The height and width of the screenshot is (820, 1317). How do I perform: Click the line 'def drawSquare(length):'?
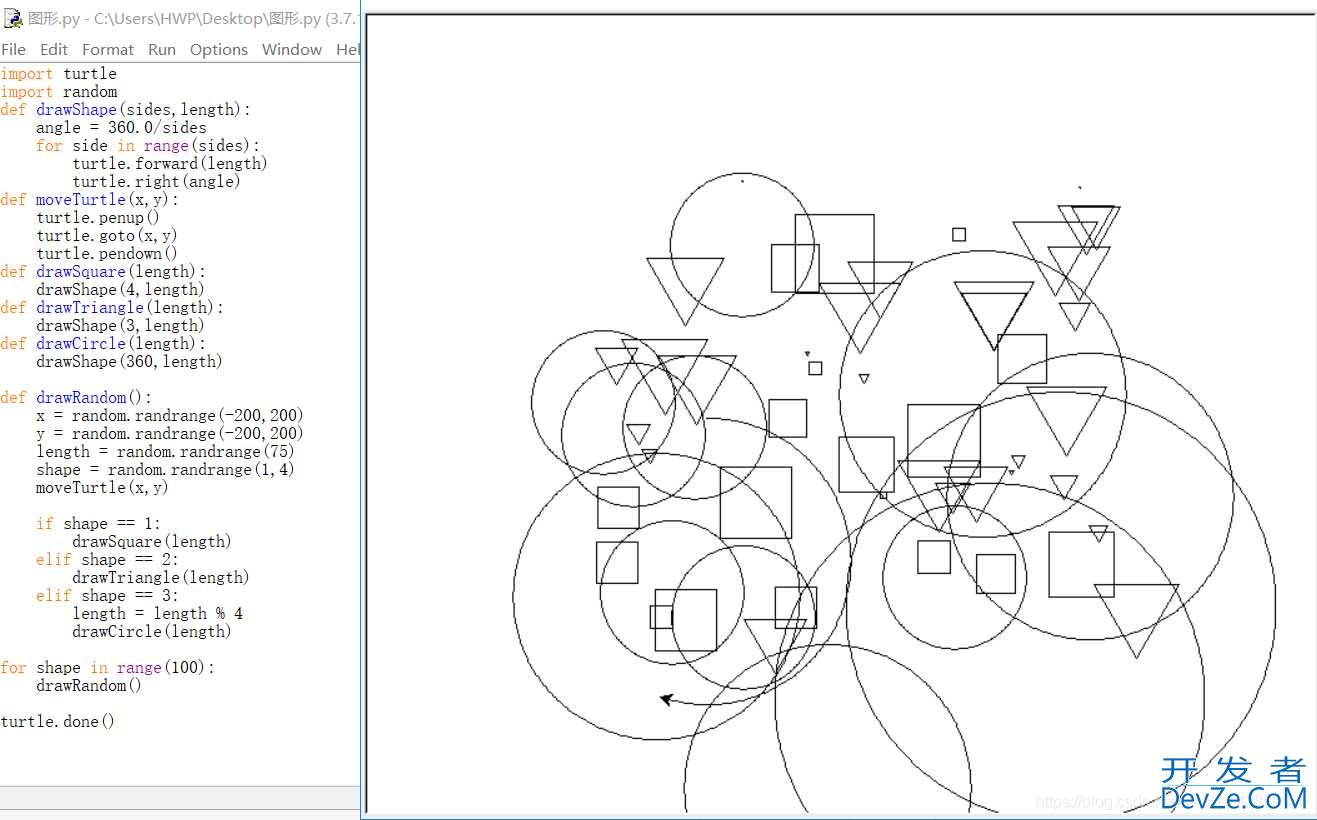(x=103, y=272)
